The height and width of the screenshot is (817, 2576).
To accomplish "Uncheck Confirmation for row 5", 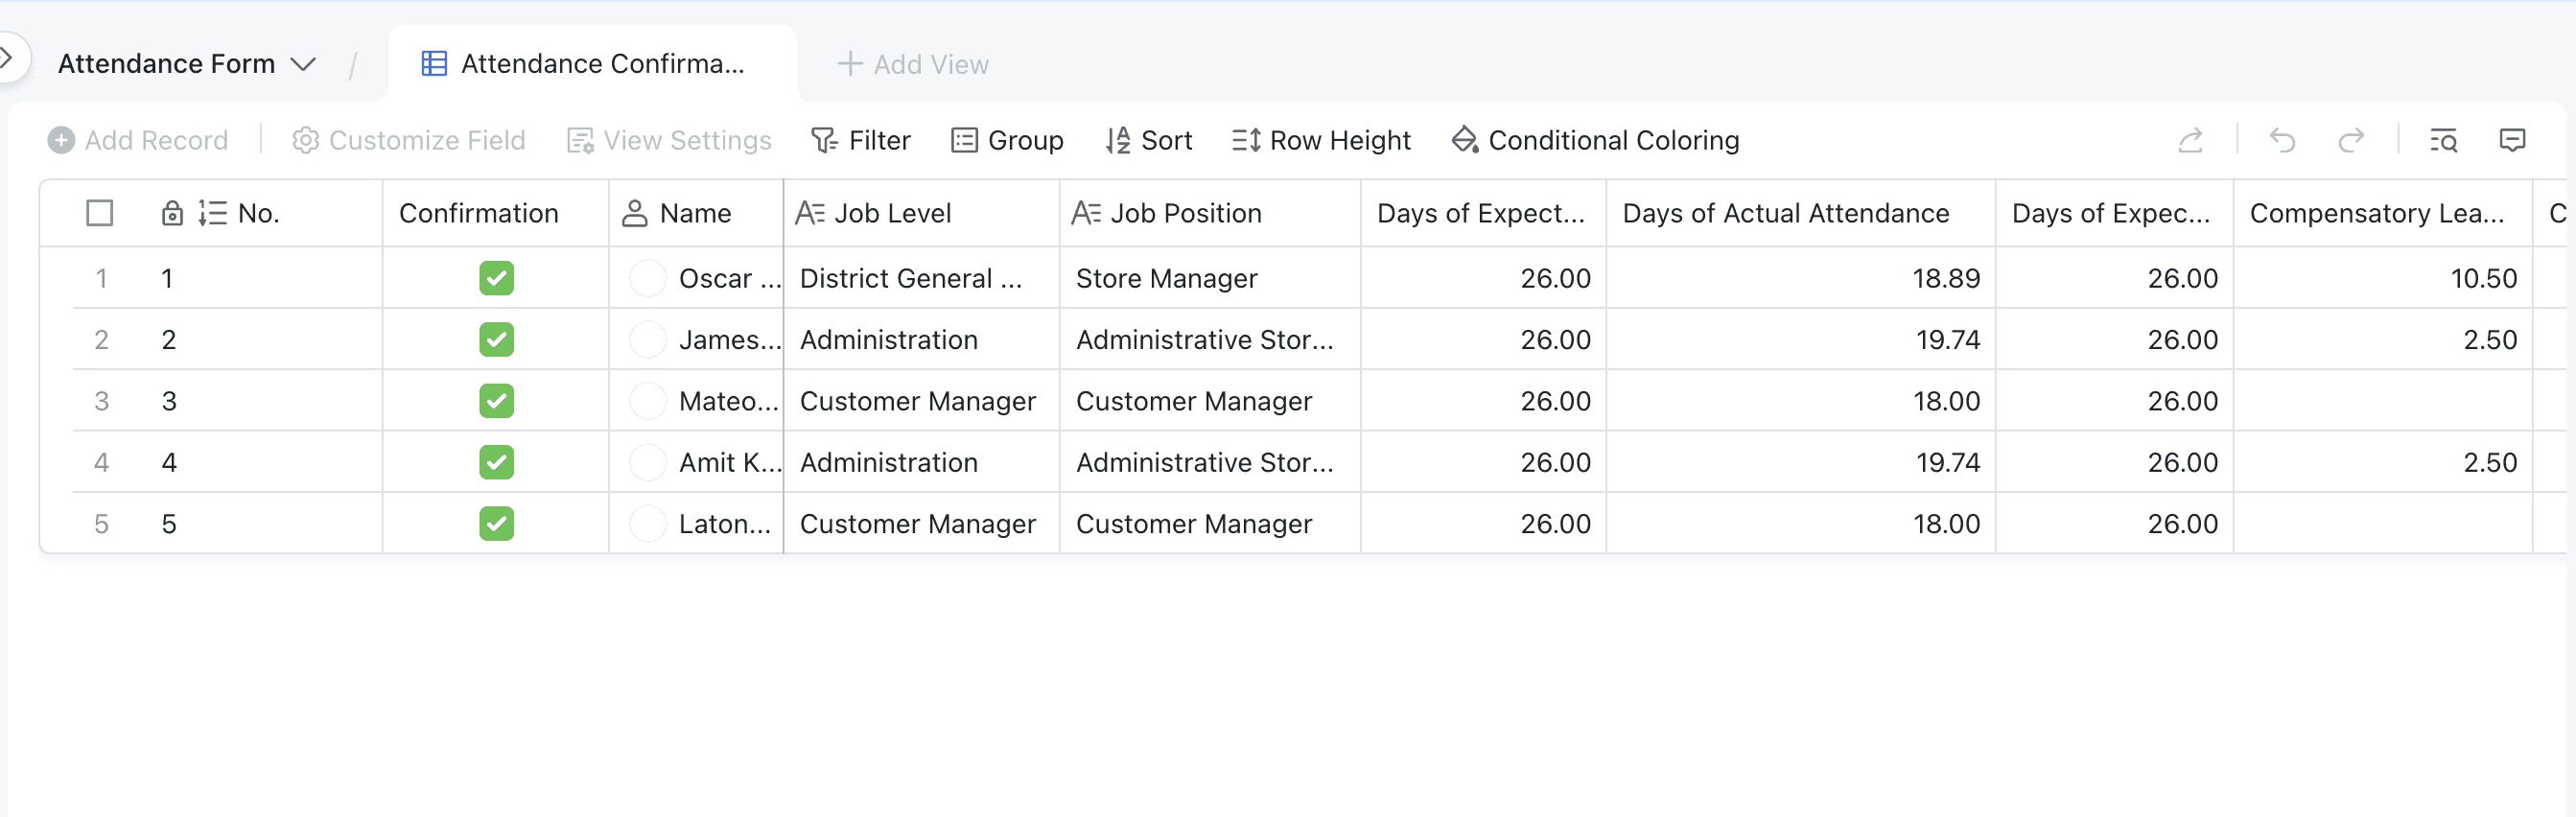I will pyautogui.click(x=496, y=524).
